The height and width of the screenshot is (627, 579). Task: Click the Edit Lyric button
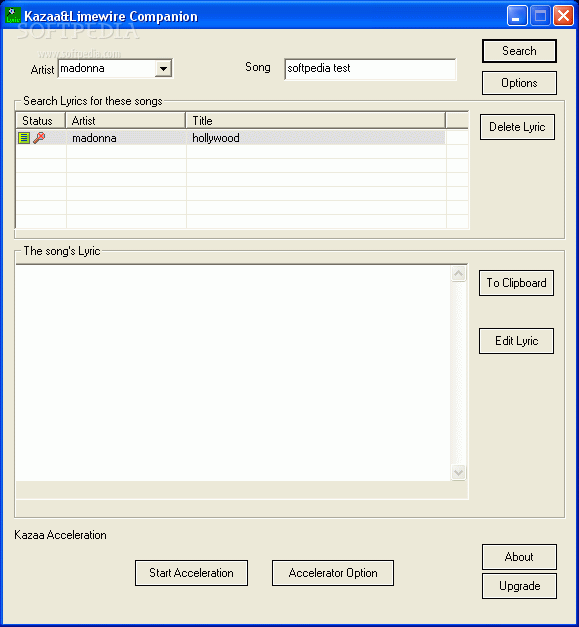pyautogui.click(x=516, y=341)
